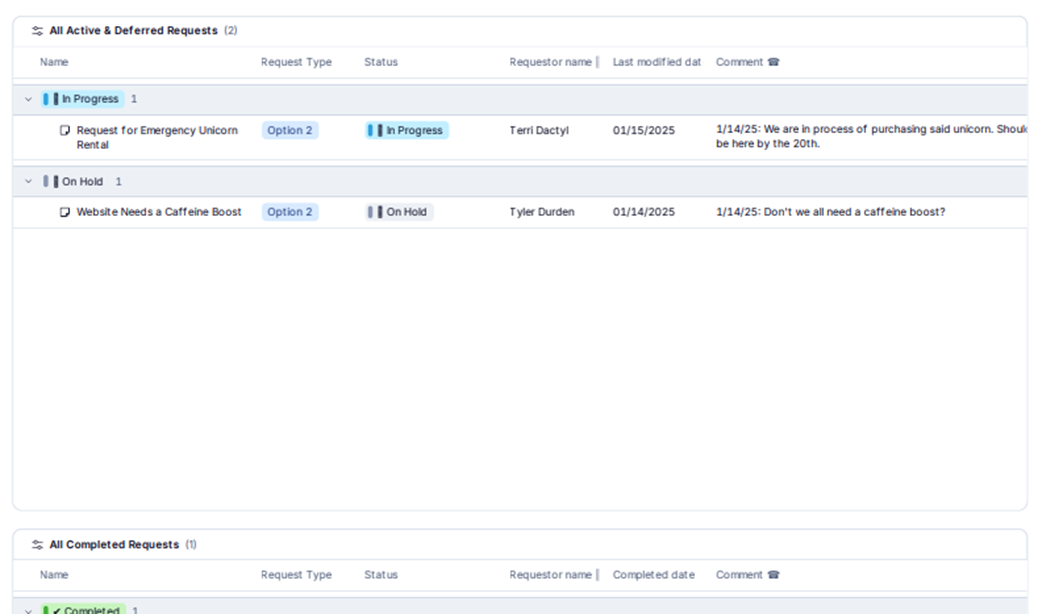
Task: Open Request for Emergency Unicorn Rental
Action: [157, 138]
